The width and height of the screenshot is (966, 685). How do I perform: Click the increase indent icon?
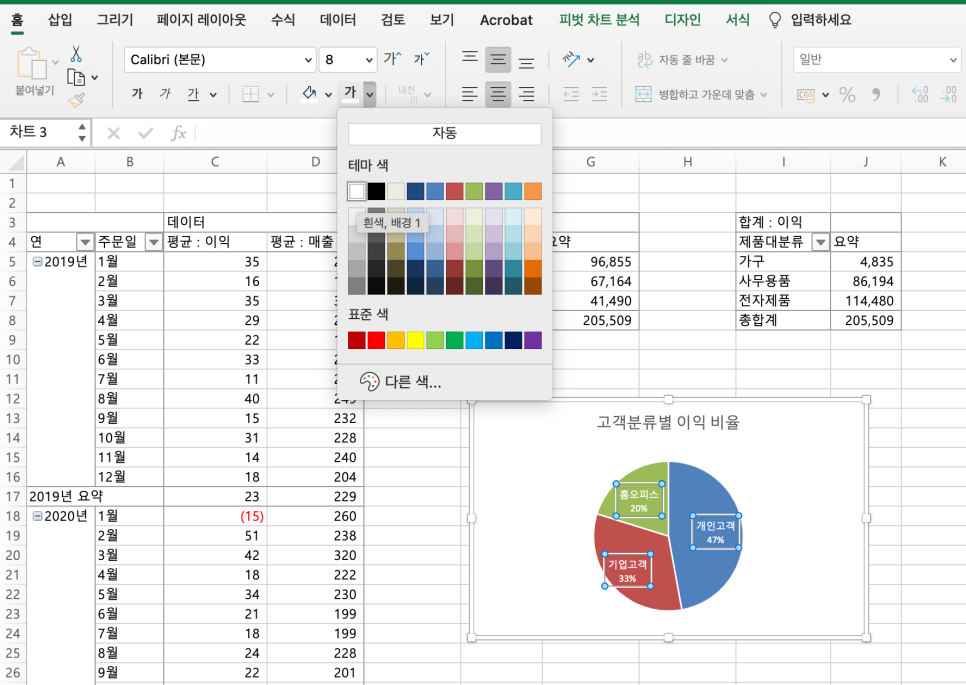(x=599, y=94)
